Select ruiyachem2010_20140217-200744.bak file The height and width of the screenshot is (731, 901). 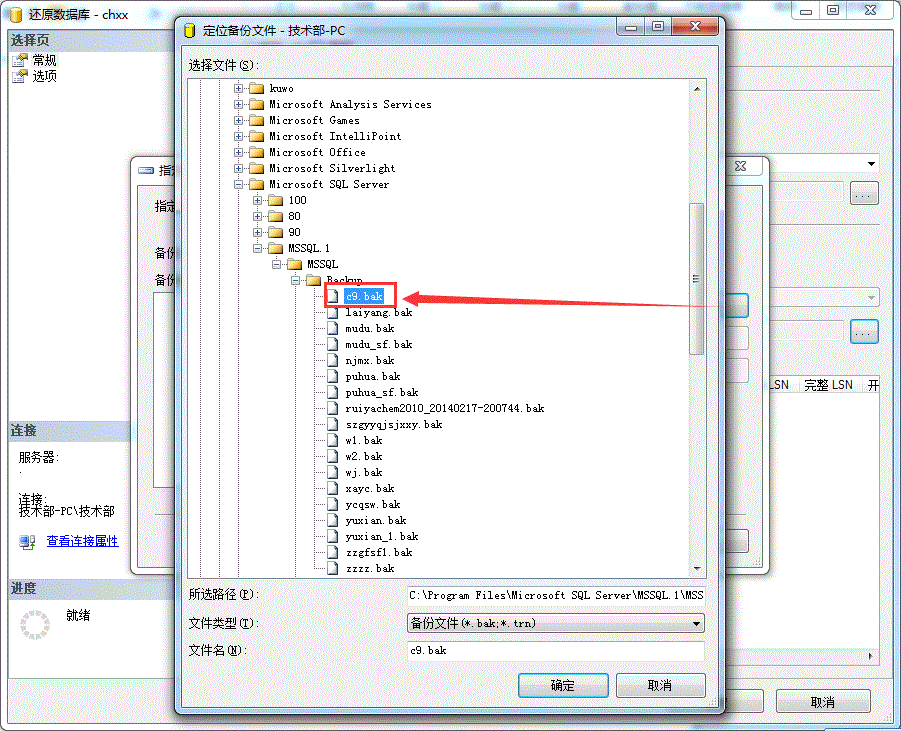coord(444,408)
